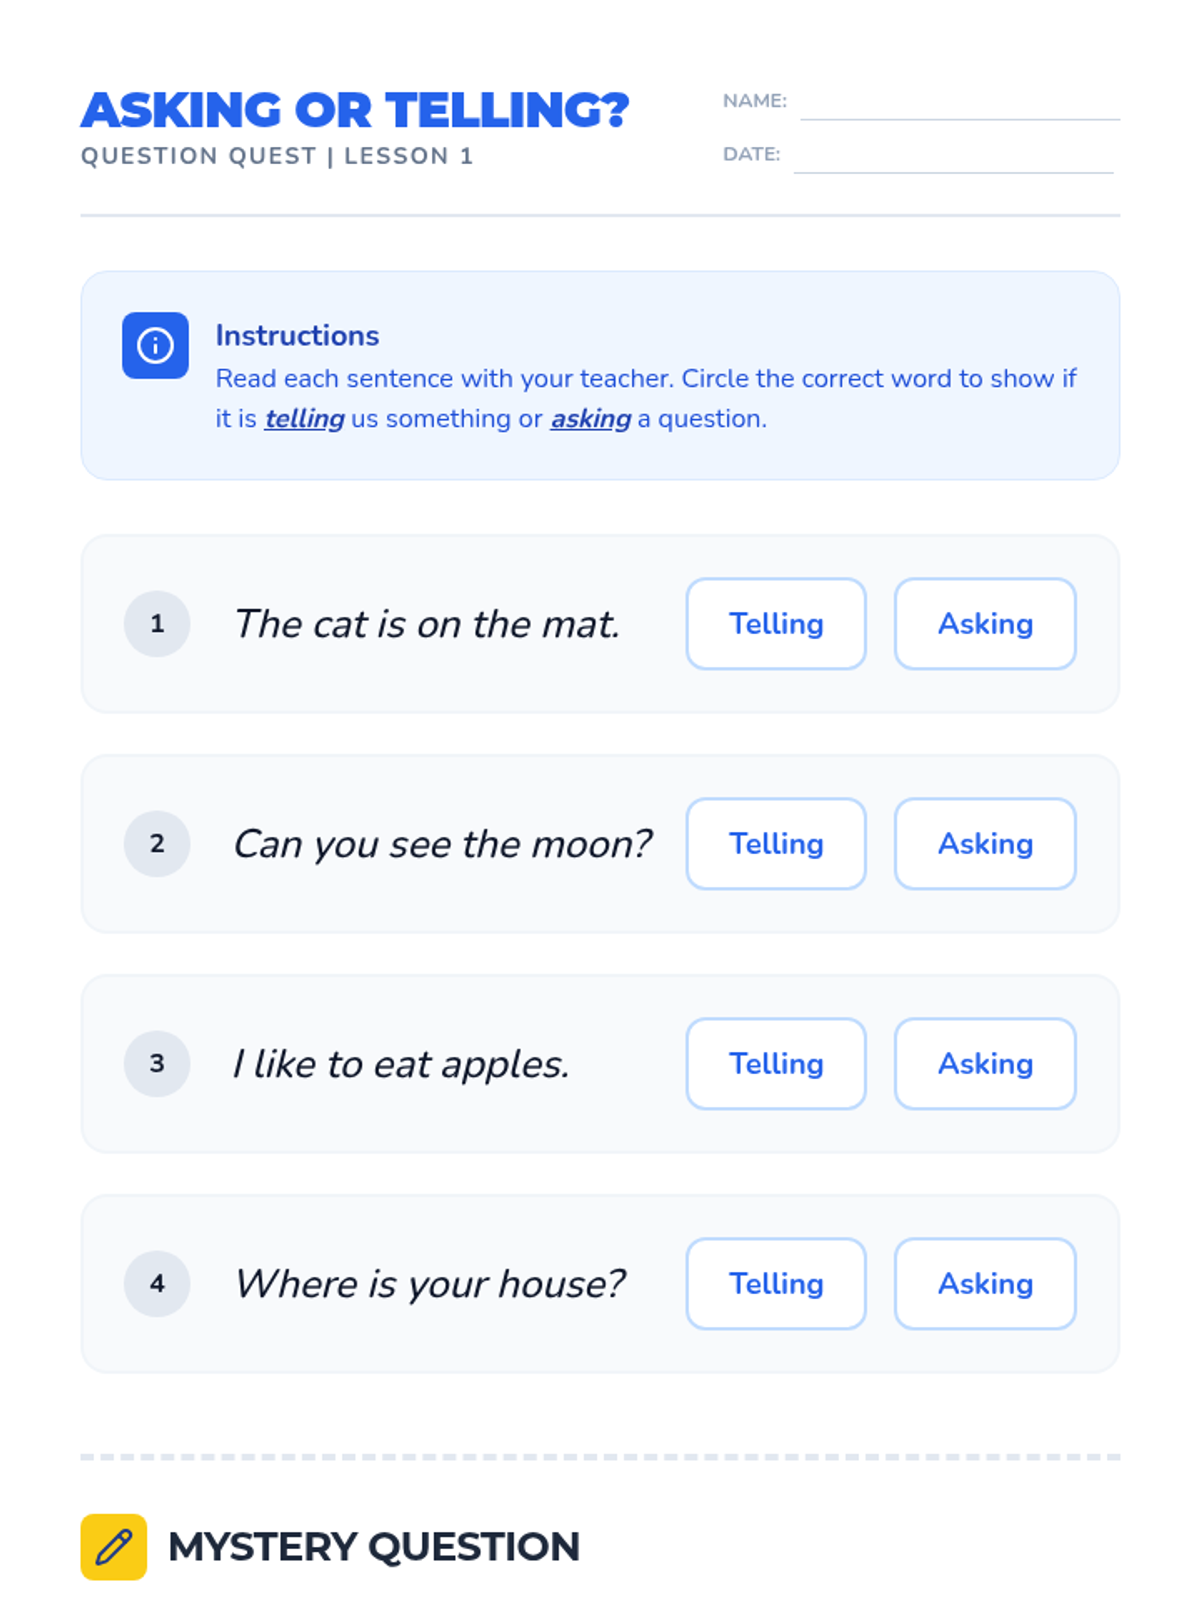Click the underlined word 'telling' in instructions
Screen dimensions: 1200x1600
[x=304, y=419]
